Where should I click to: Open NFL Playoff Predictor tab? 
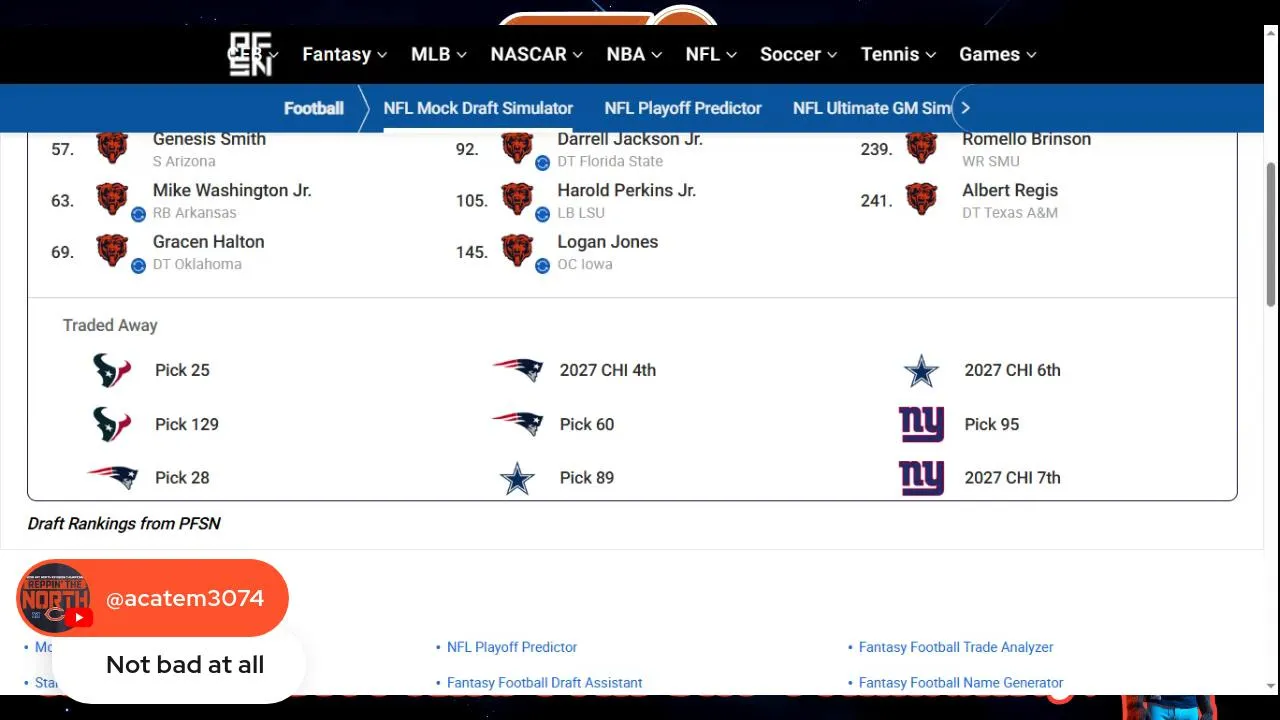tap(683, 108)
